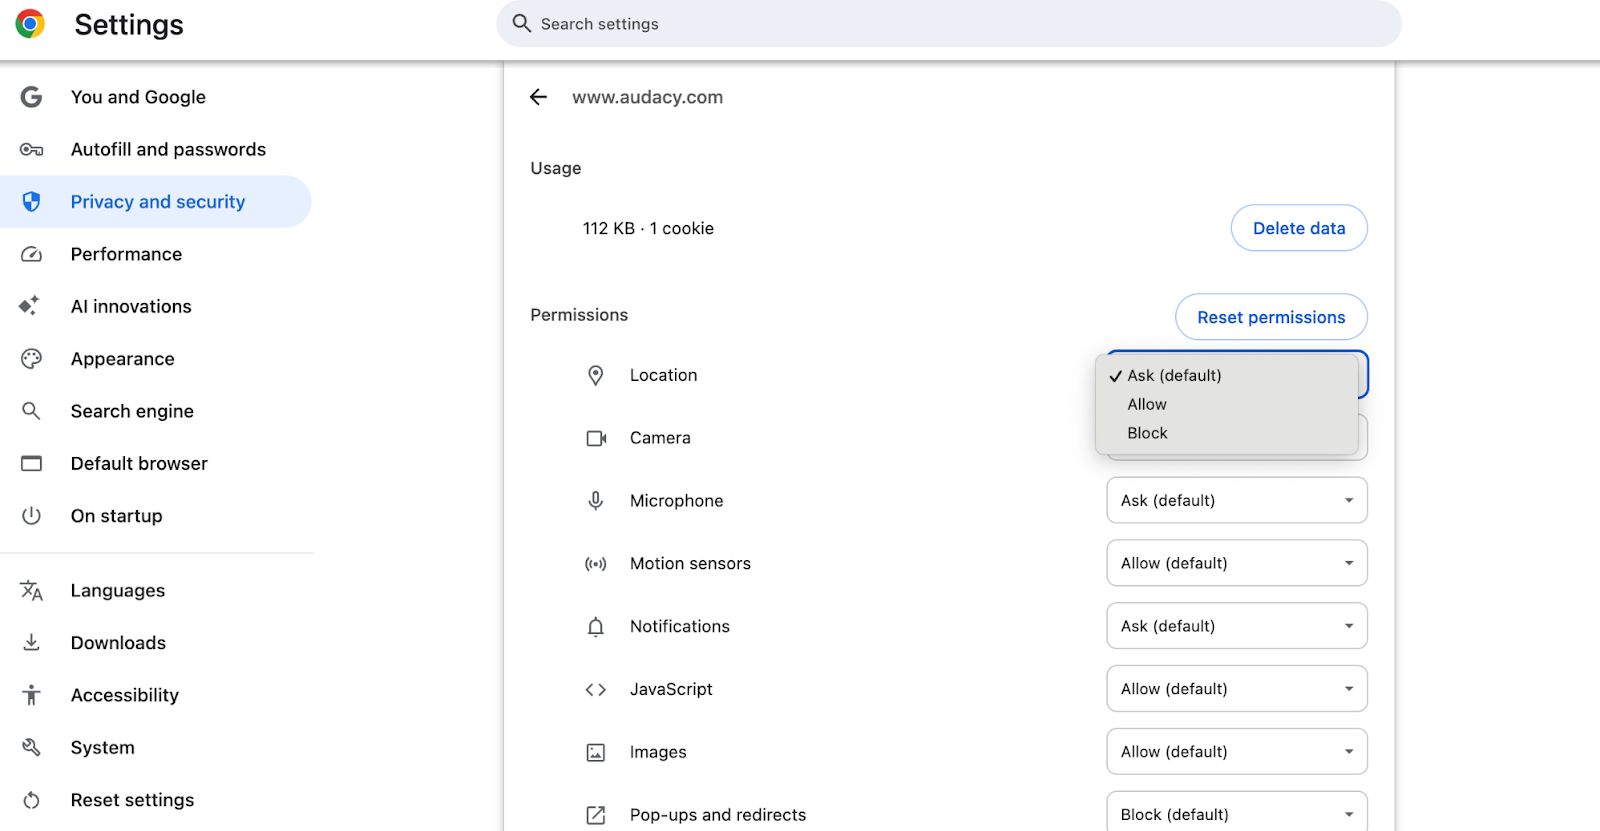Open the Autofill and passwords section
The height and width of the screenshot is (831, 1600).
[168, 149]
